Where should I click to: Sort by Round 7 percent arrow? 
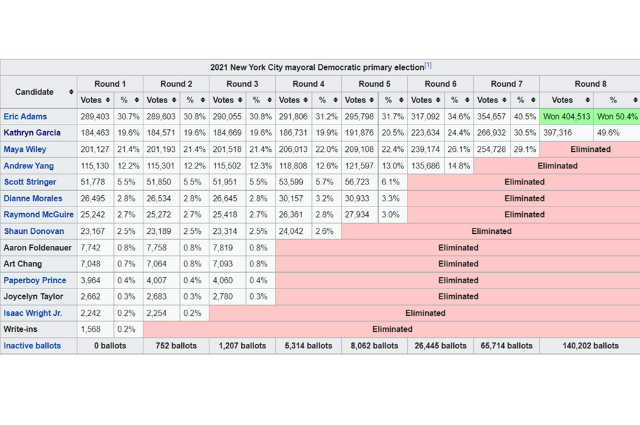(x=533, y=100)
